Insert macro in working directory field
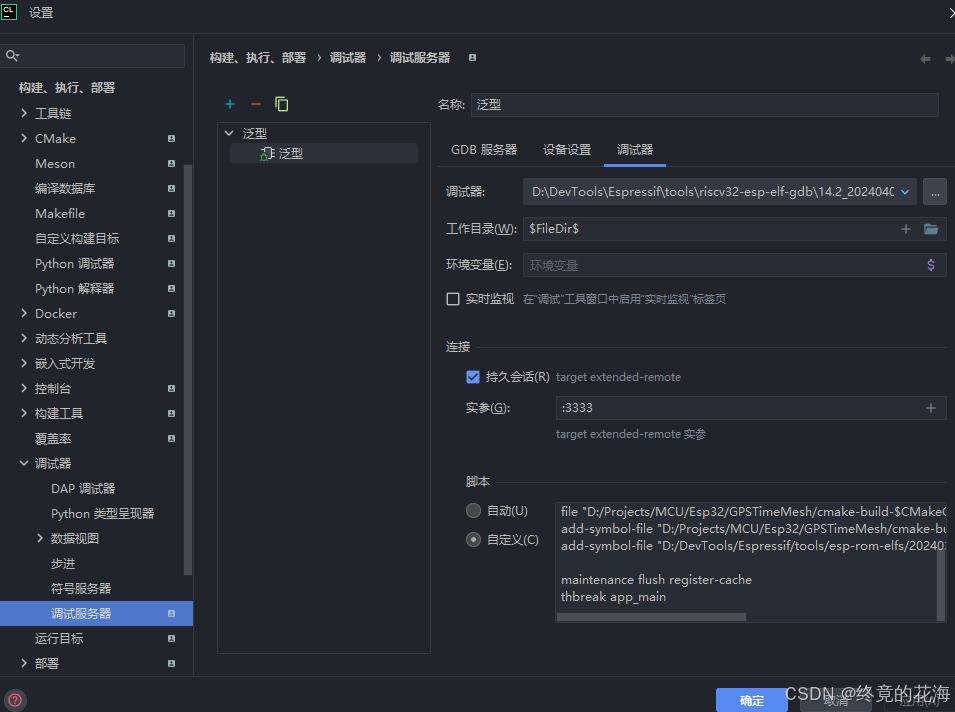955x712 pixels. pos(906,229)
